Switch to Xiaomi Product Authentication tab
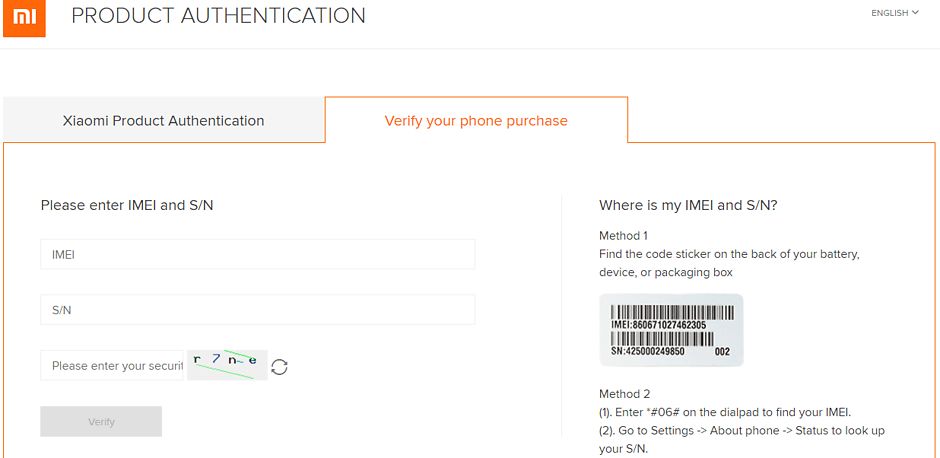940x458 pixels. [x=164, y=121]
